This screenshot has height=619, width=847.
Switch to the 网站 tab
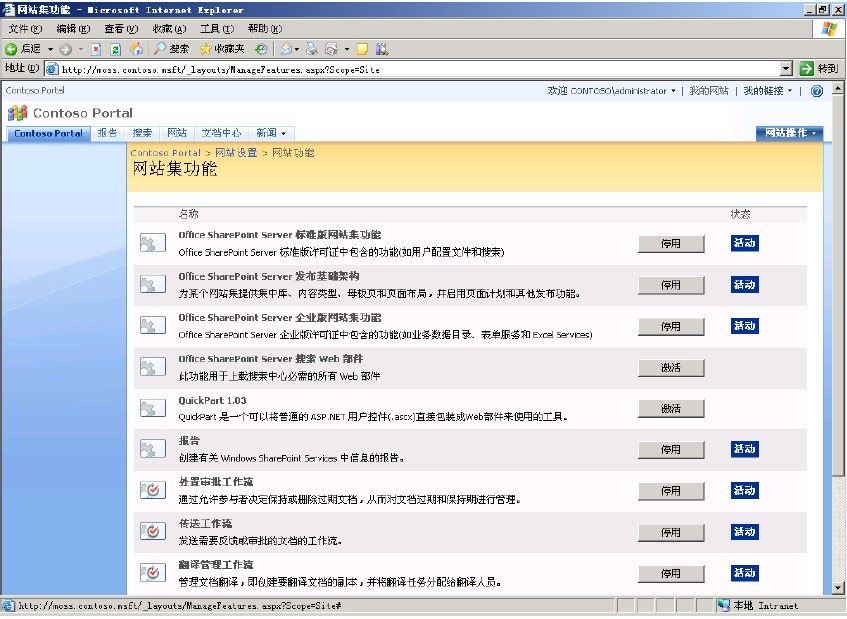177,133
